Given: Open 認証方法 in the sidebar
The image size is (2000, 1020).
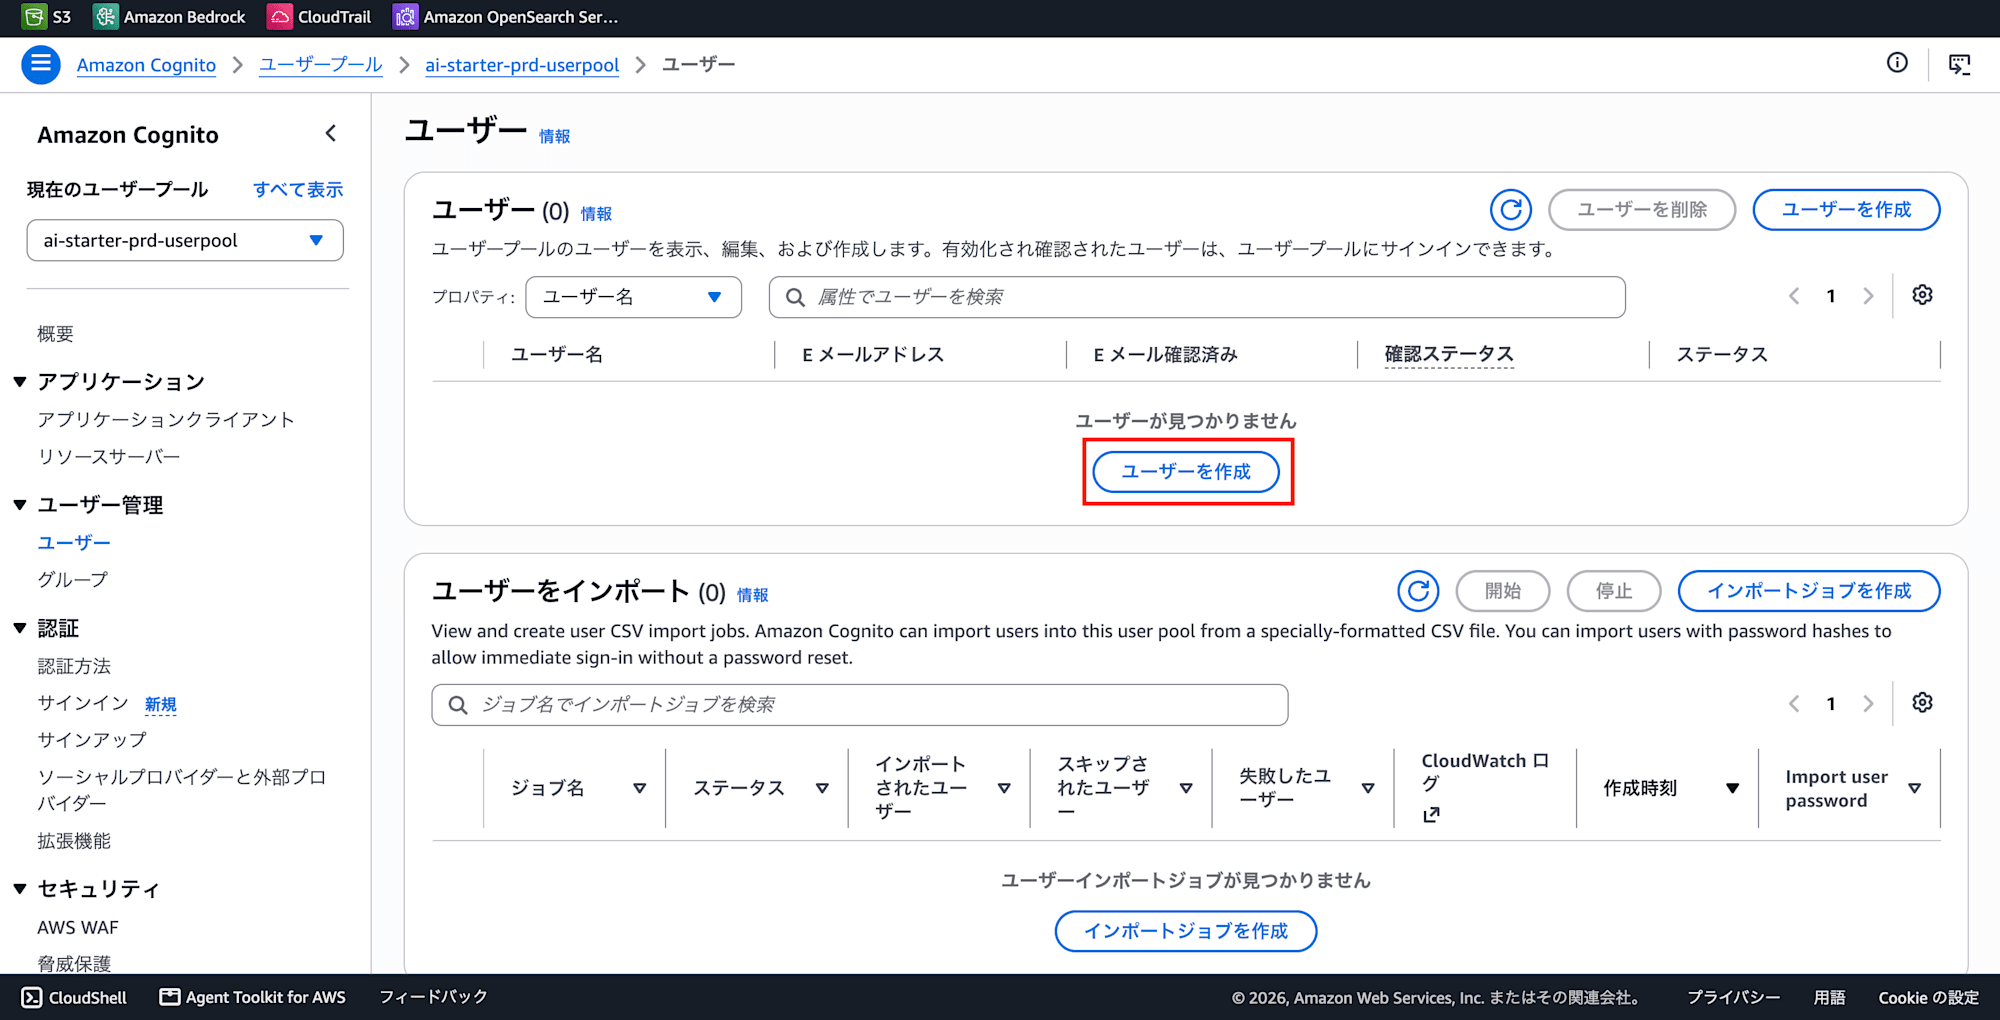Looking at the screenshot, I should tap(74, 666).
